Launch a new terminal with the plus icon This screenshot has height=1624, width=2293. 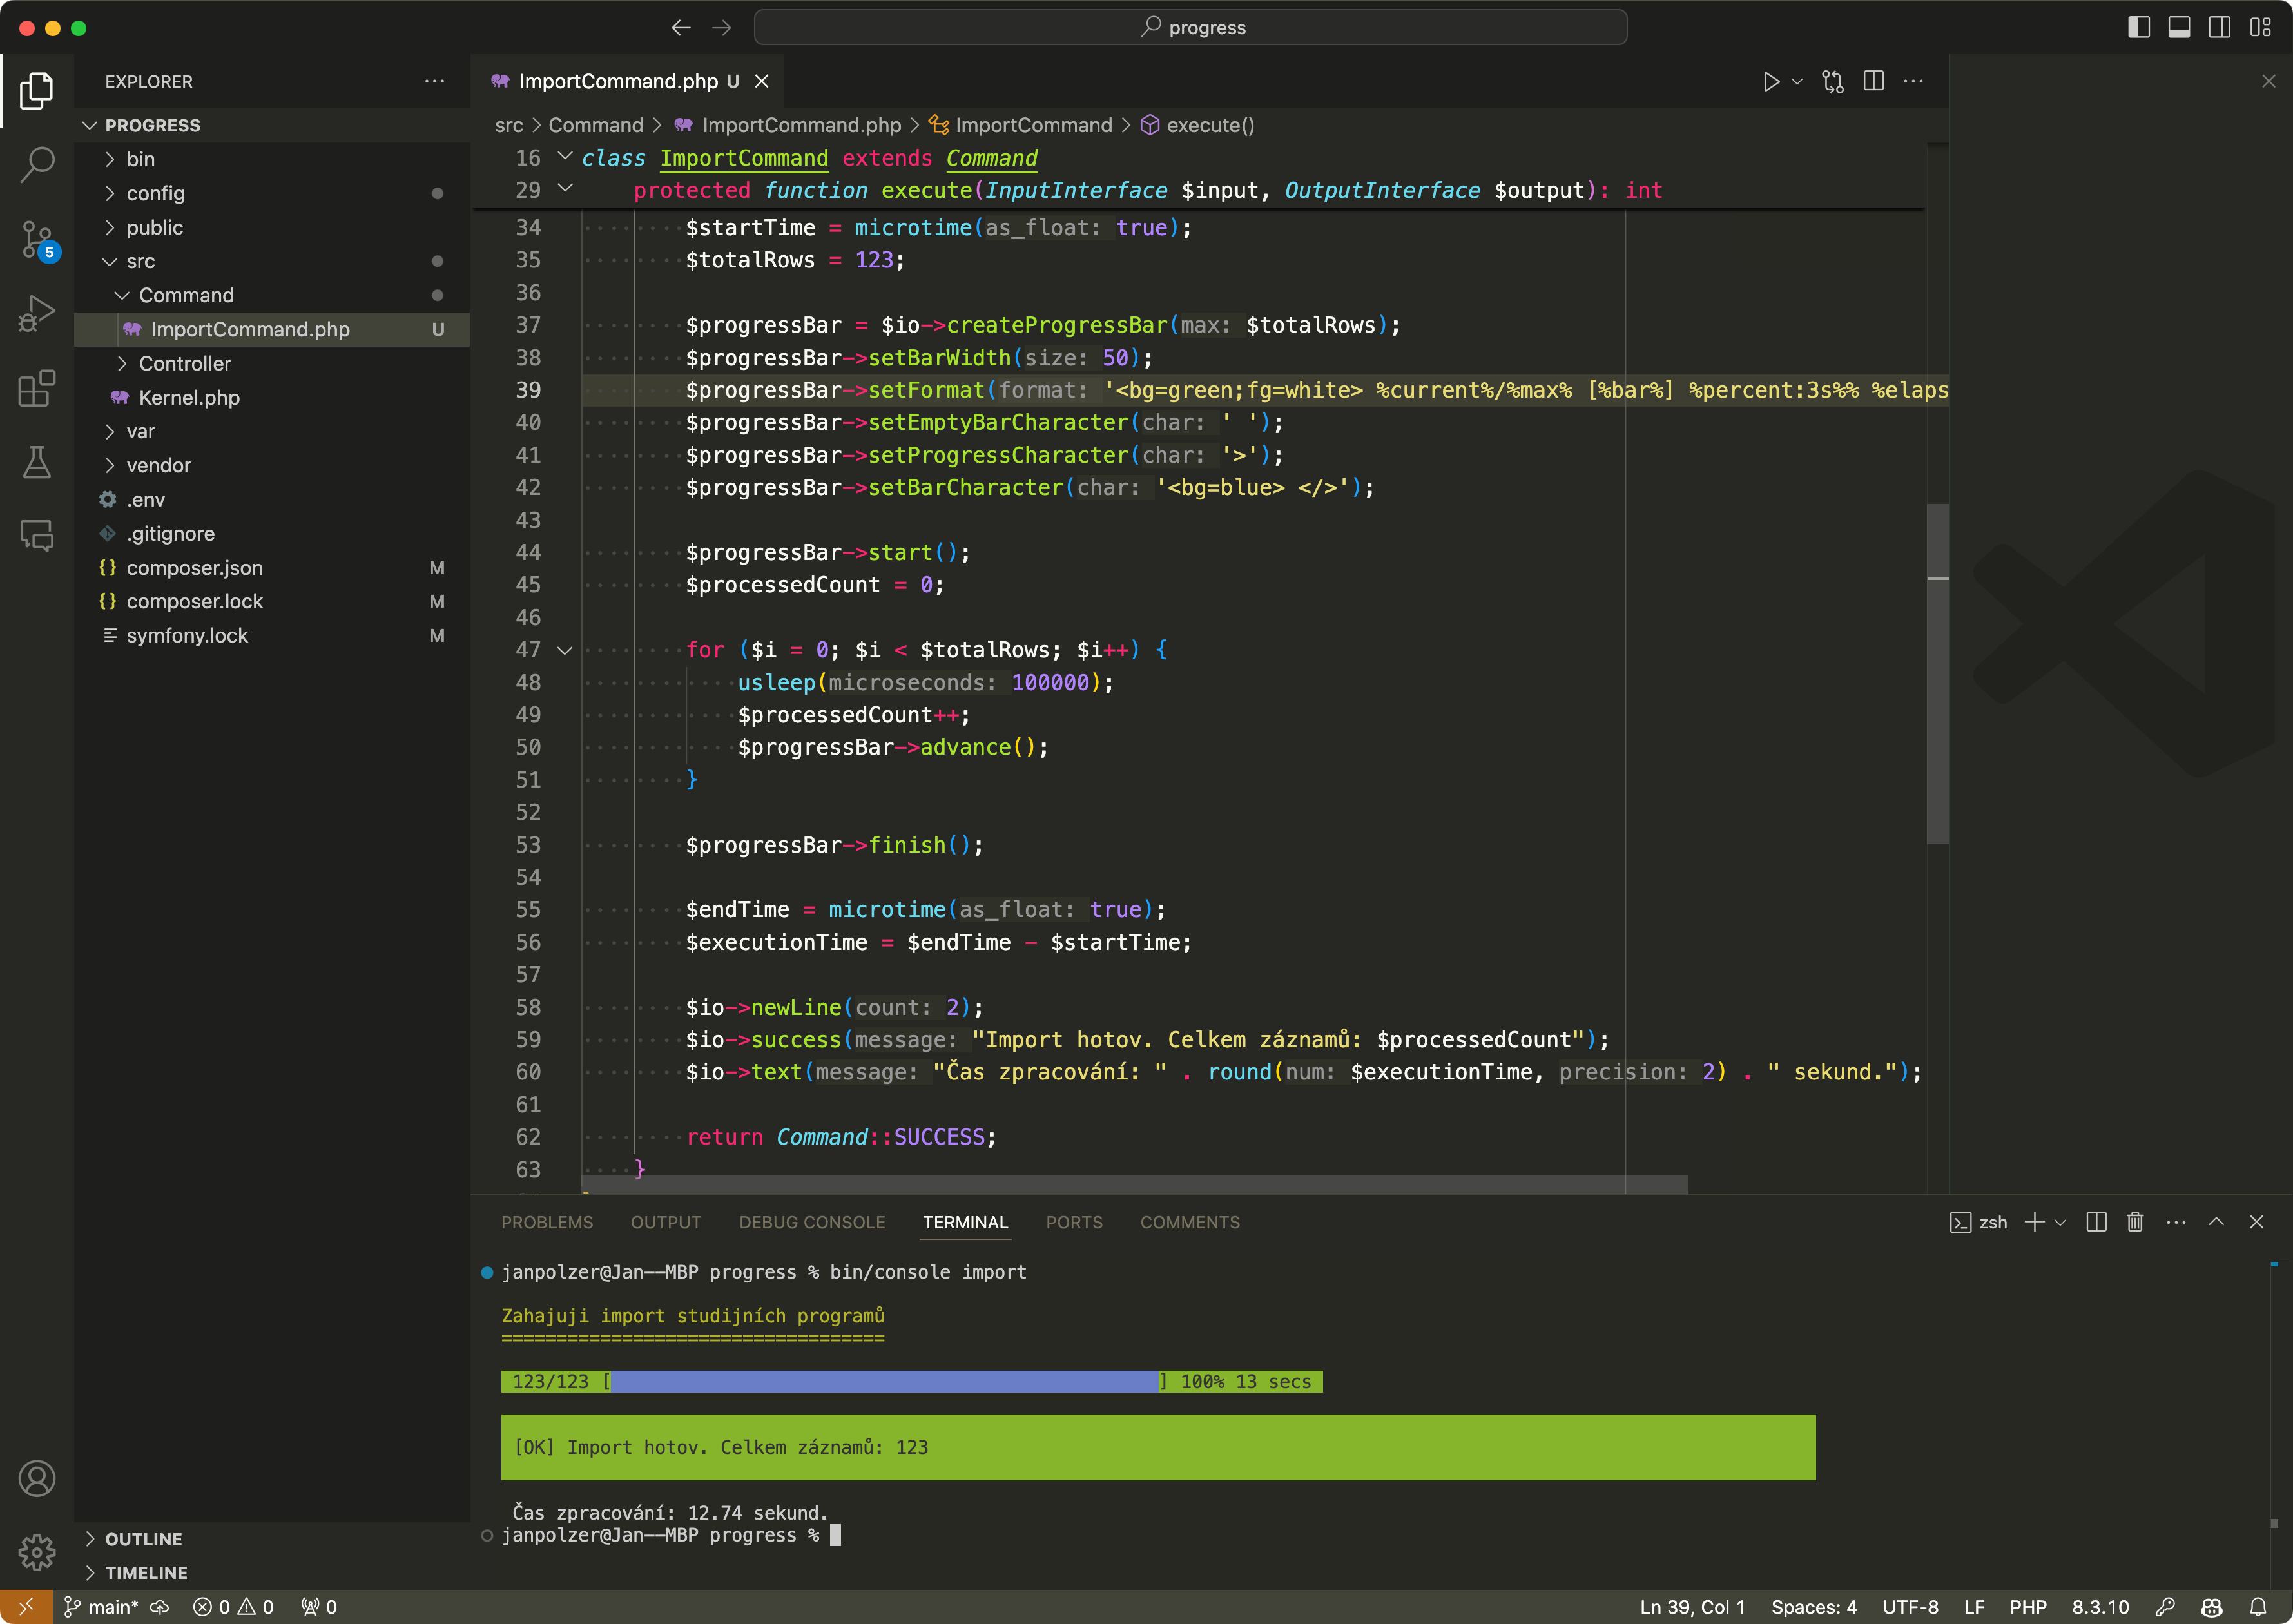2035,1221
